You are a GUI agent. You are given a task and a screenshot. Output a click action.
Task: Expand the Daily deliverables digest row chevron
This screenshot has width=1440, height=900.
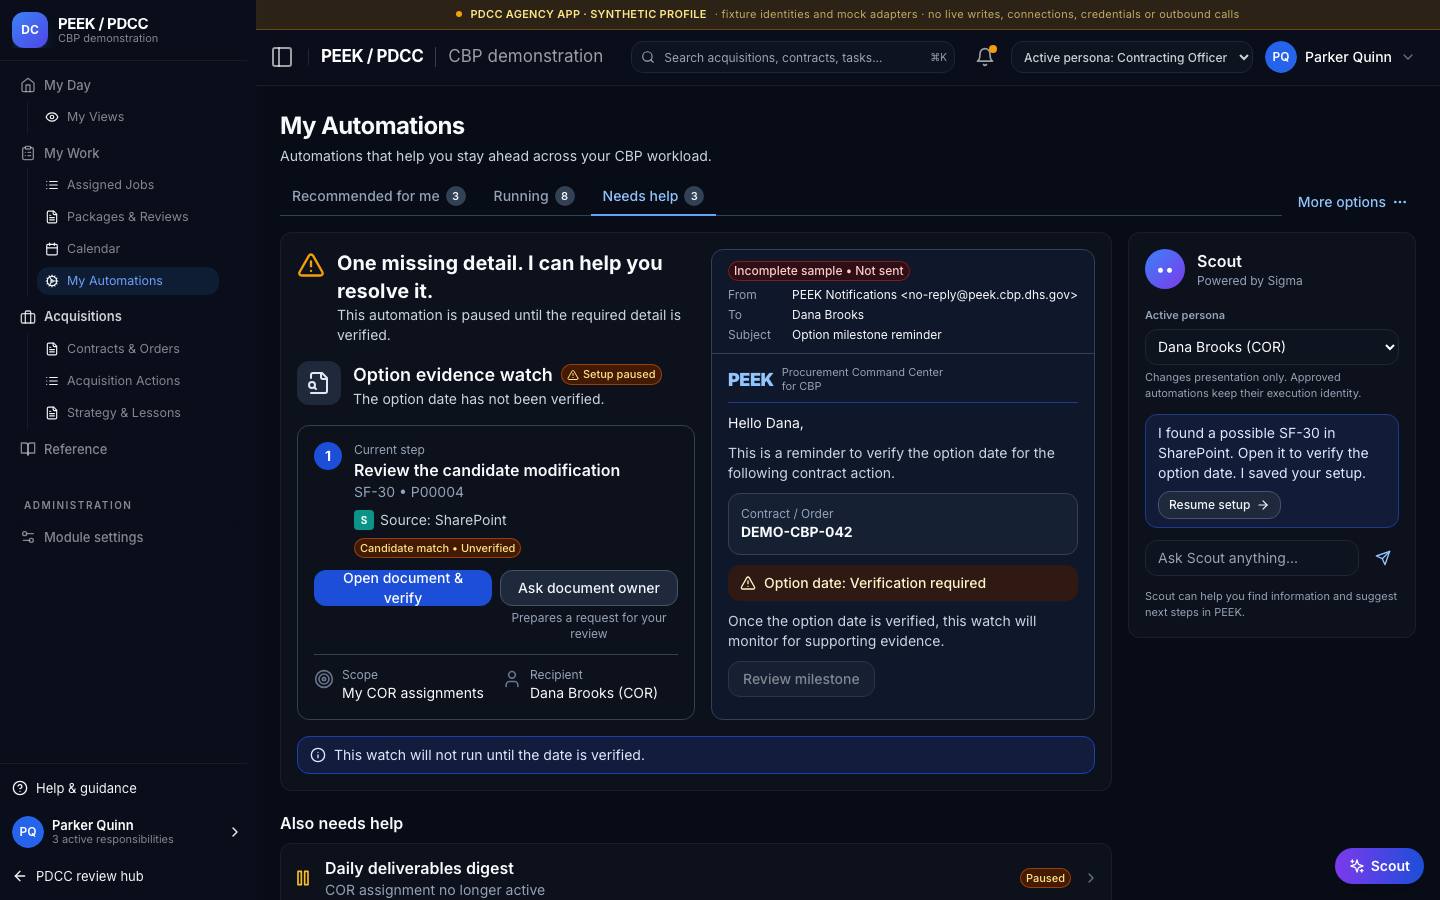coord(1091,878)
